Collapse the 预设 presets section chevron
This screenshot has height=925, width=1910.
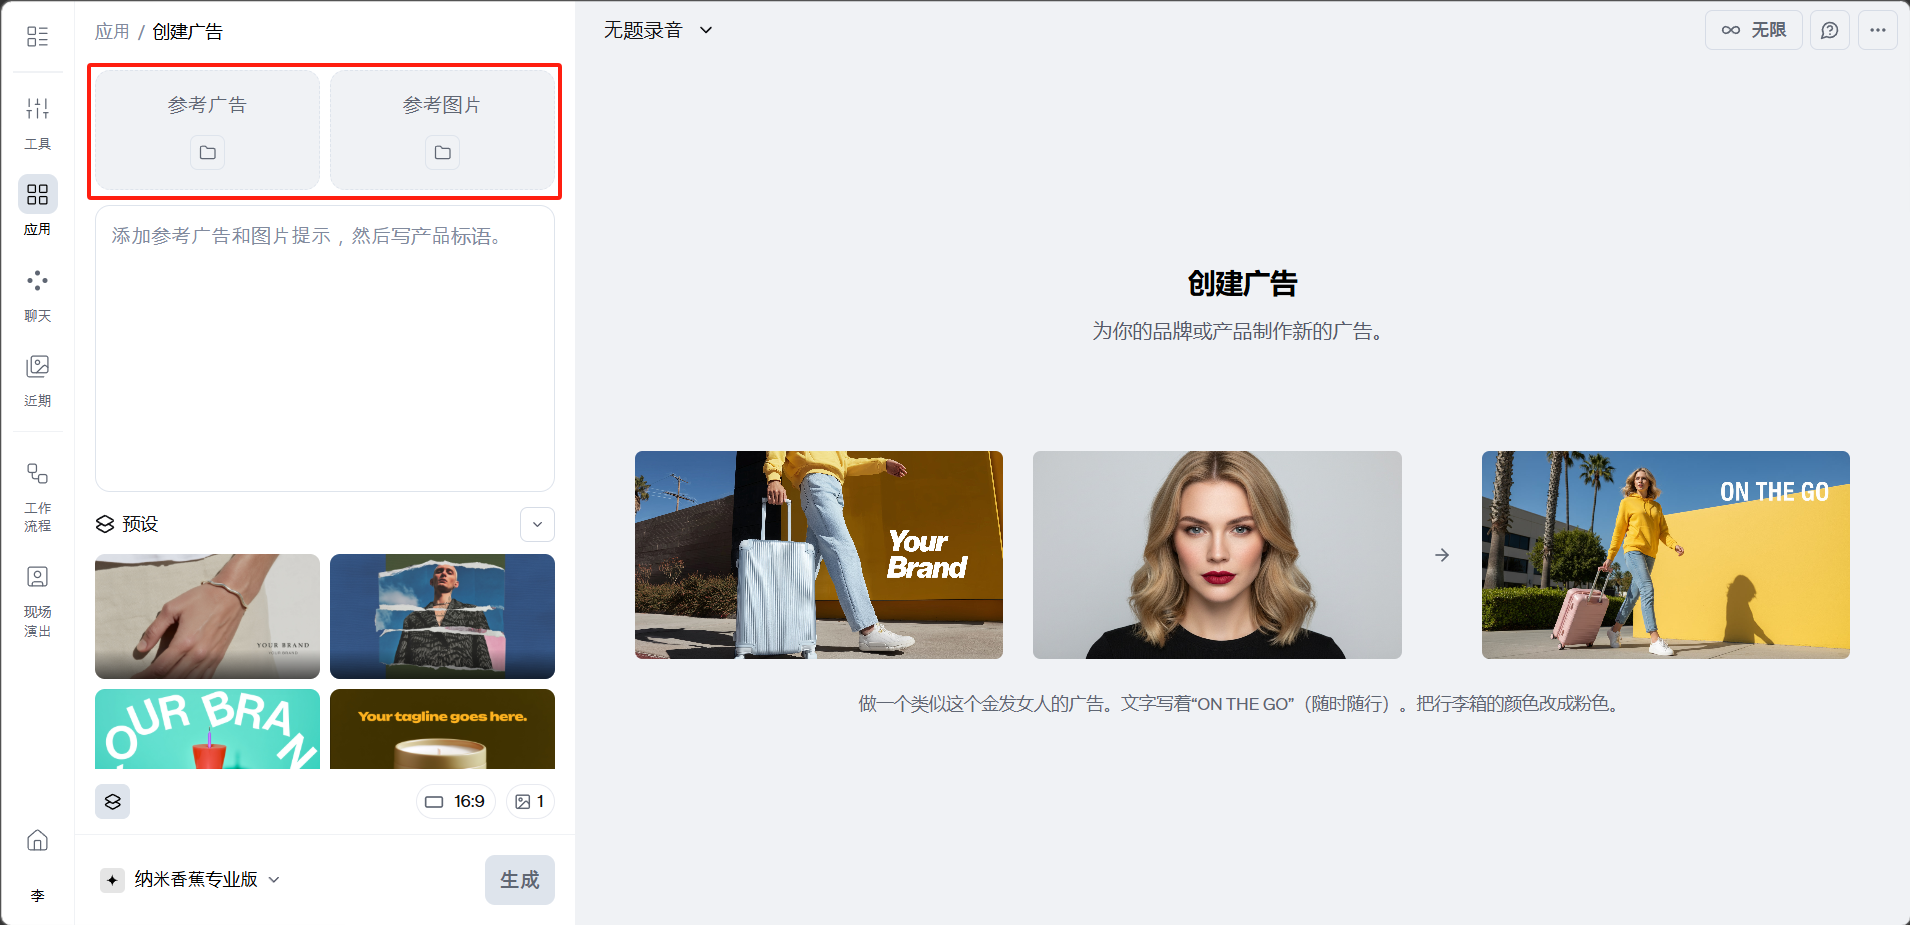coord(537,524)
